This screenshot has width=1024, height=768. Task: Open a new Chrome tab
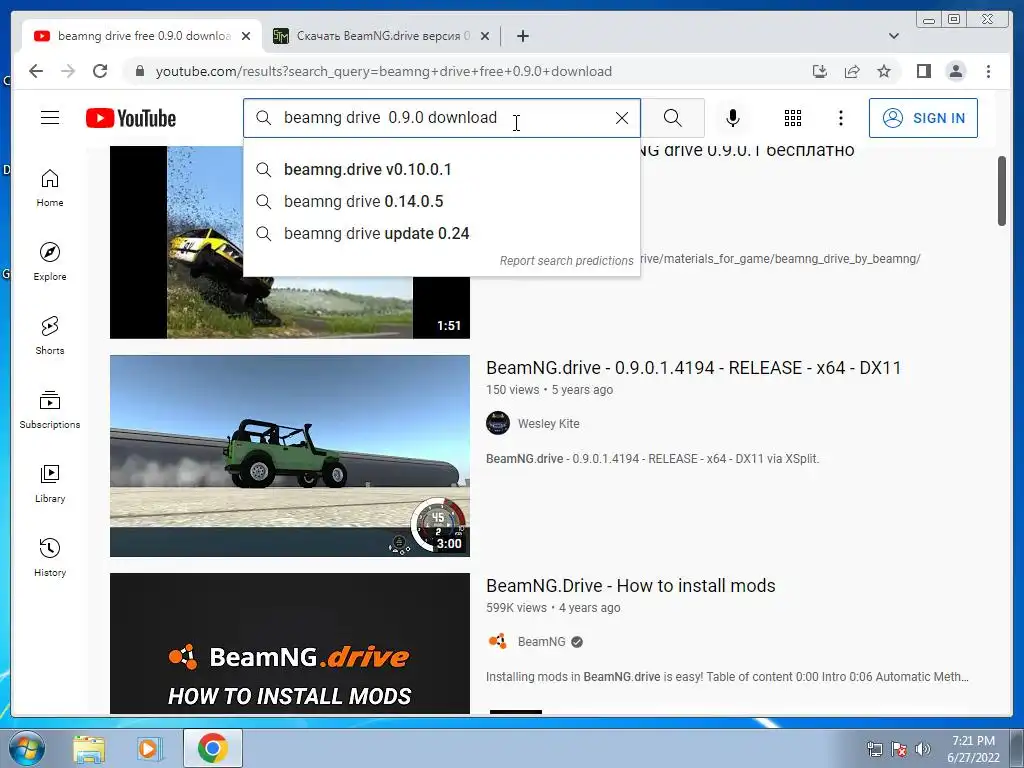522,37
